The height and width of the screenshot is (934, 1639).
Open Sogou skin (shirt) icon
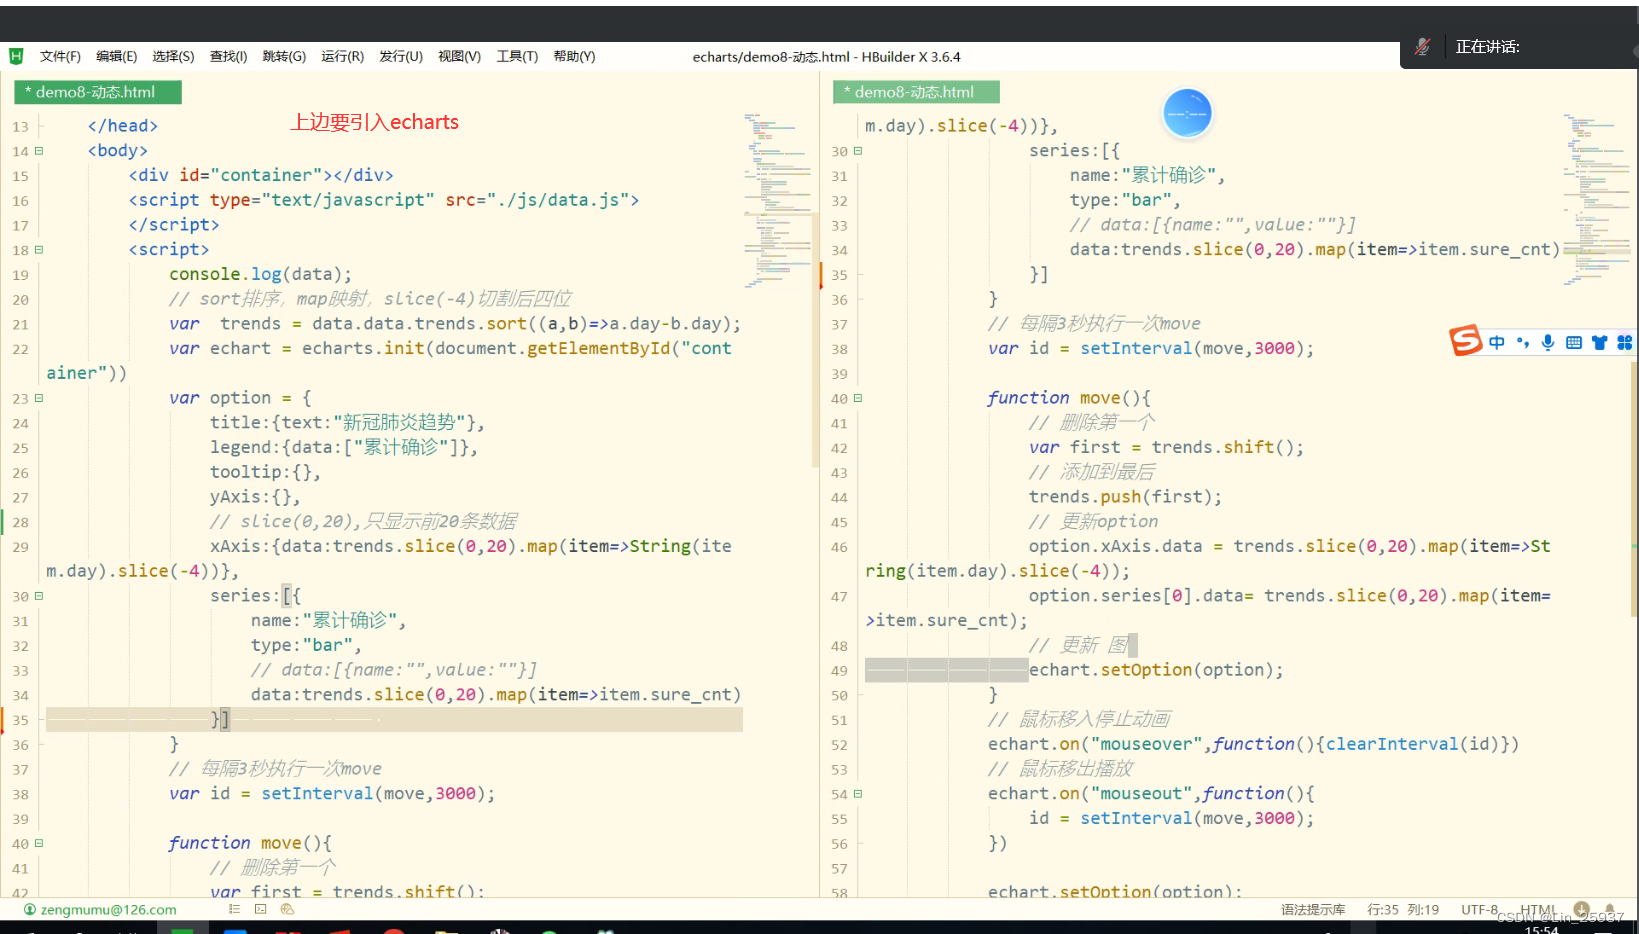[x=1599, y=342]
